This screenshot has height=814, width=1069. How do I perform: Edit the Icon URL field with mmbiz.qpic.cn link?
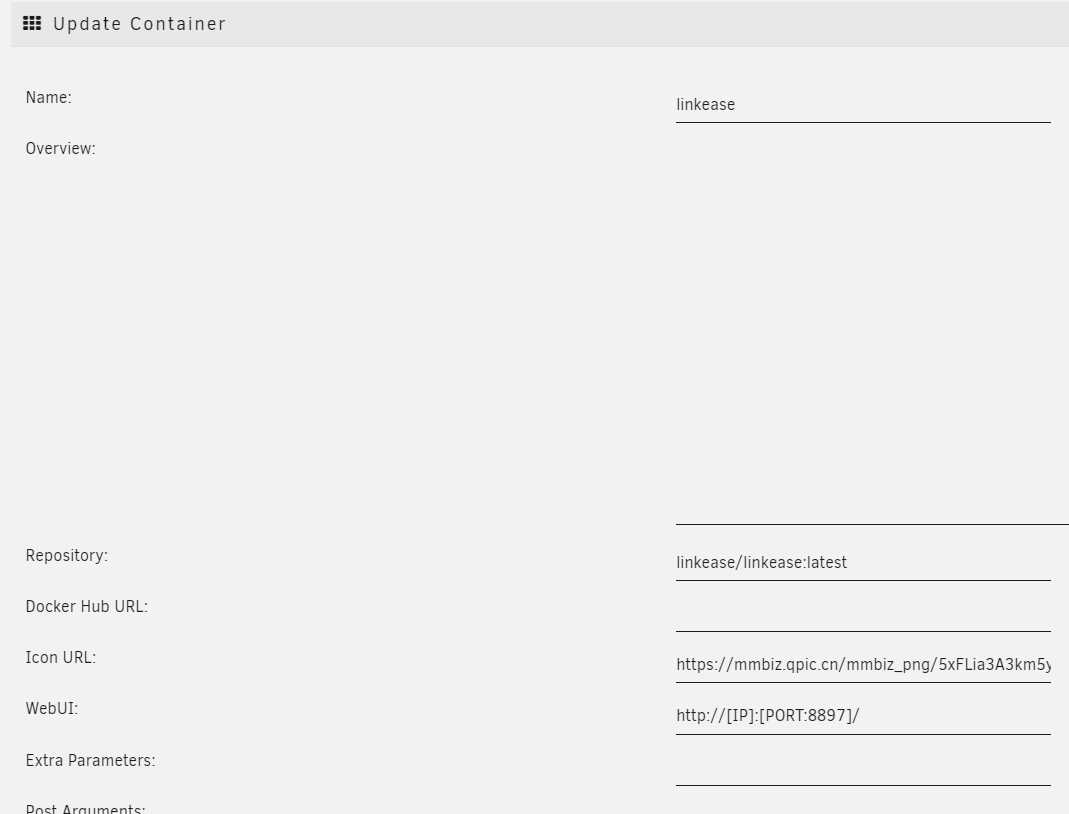click(x=863, y=665)
